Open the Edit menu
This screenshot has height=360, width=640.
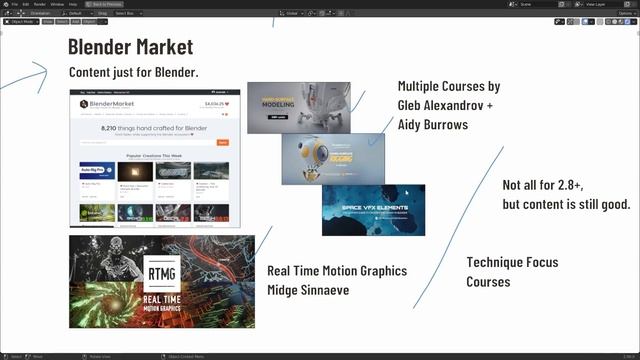click(x=26, y=4)
